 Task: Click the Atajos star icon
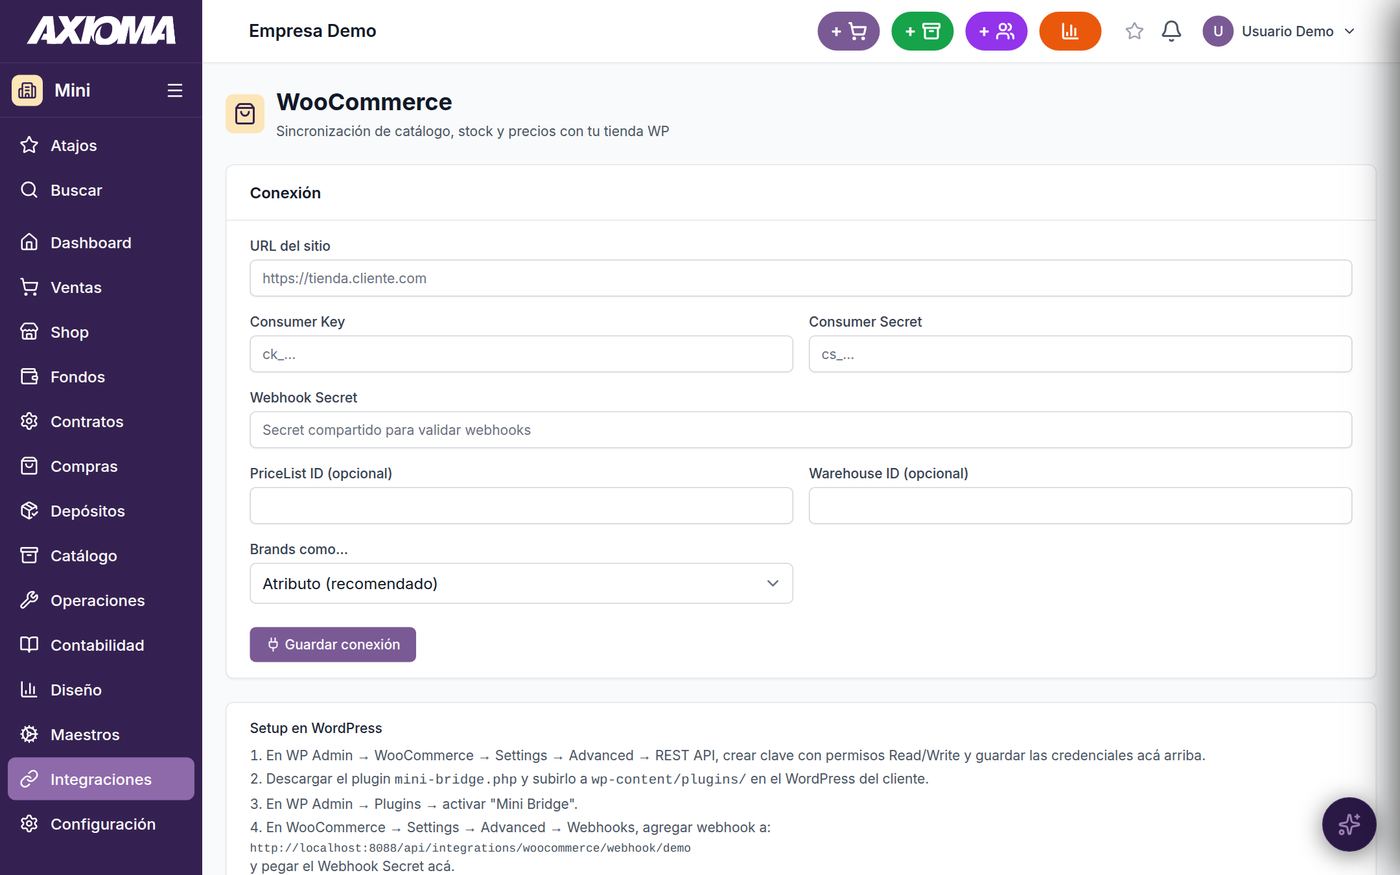29,145
